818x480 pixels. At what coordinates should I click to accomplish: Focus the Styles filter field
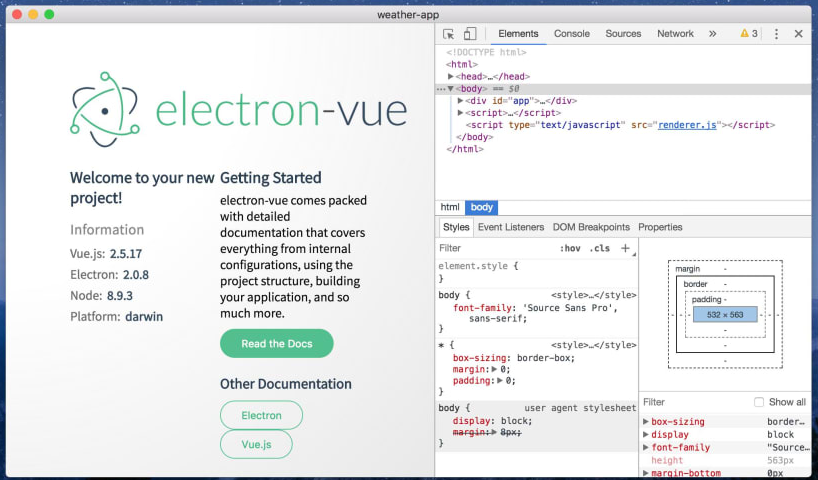pyautogui.click(x=496, y=248)
